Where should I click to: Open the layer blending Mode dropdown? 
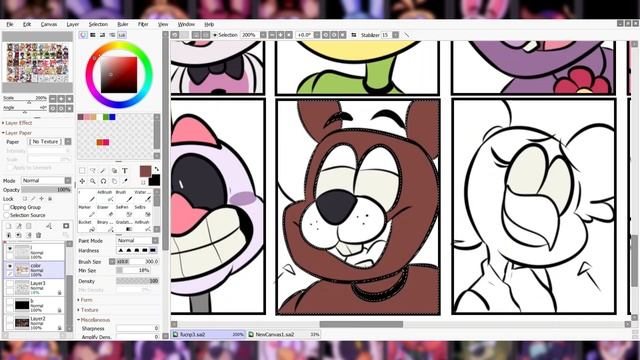click(x=46, y=180)
